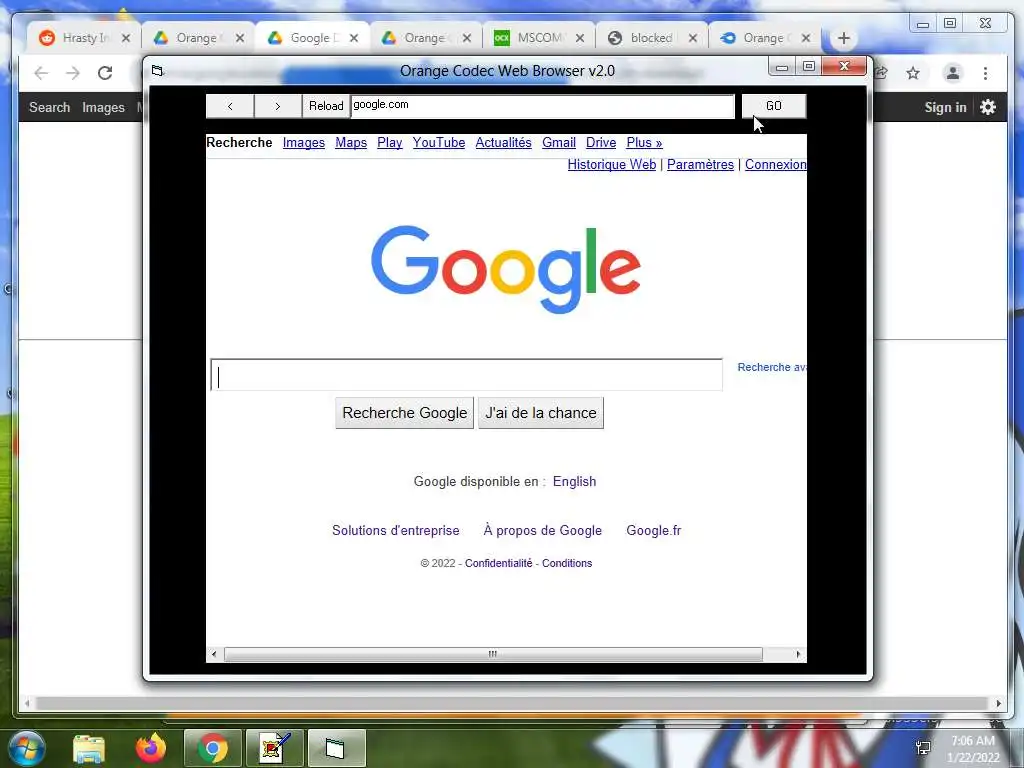Image resolution: width=1024 pixels, height=768 pixels.
Task: Click Chrome's back navigation arrow
Action: (x=41, y=73)
